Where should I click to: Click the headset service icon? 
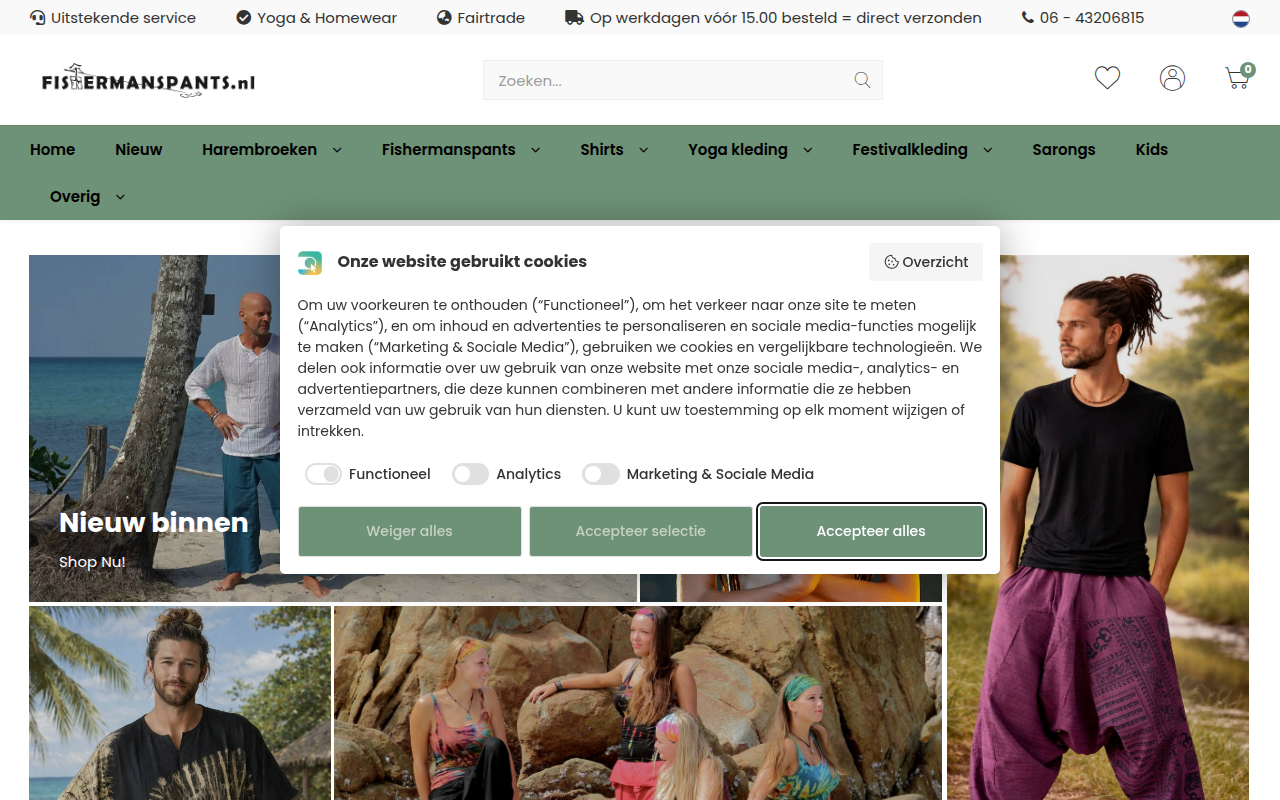click(38, 18)
